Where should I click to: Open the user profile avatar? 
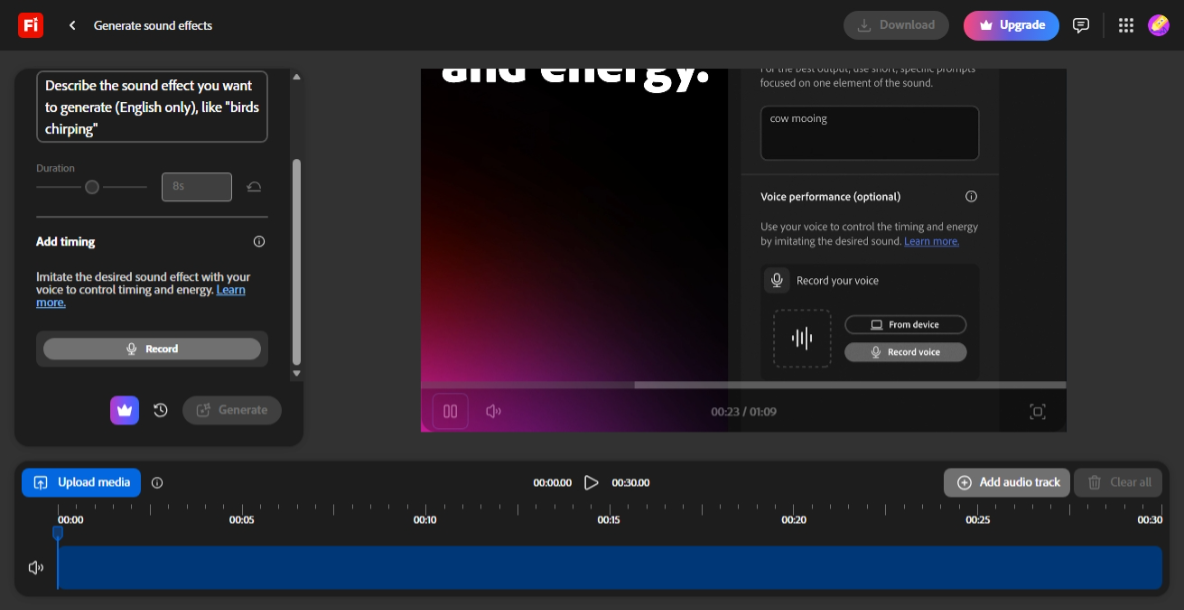(x=1158, y=26)
